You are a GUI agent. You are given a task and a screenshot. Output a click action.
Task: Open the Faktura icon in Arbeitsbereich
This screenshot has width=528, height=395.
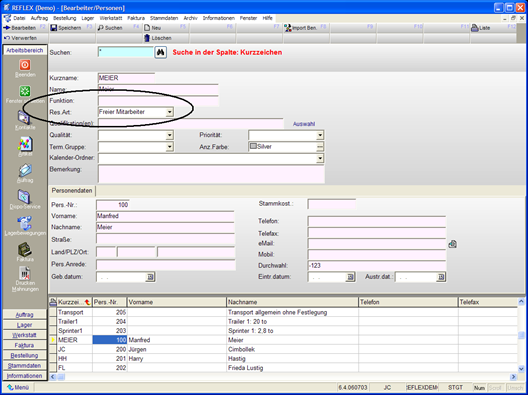tap(25, 249)
